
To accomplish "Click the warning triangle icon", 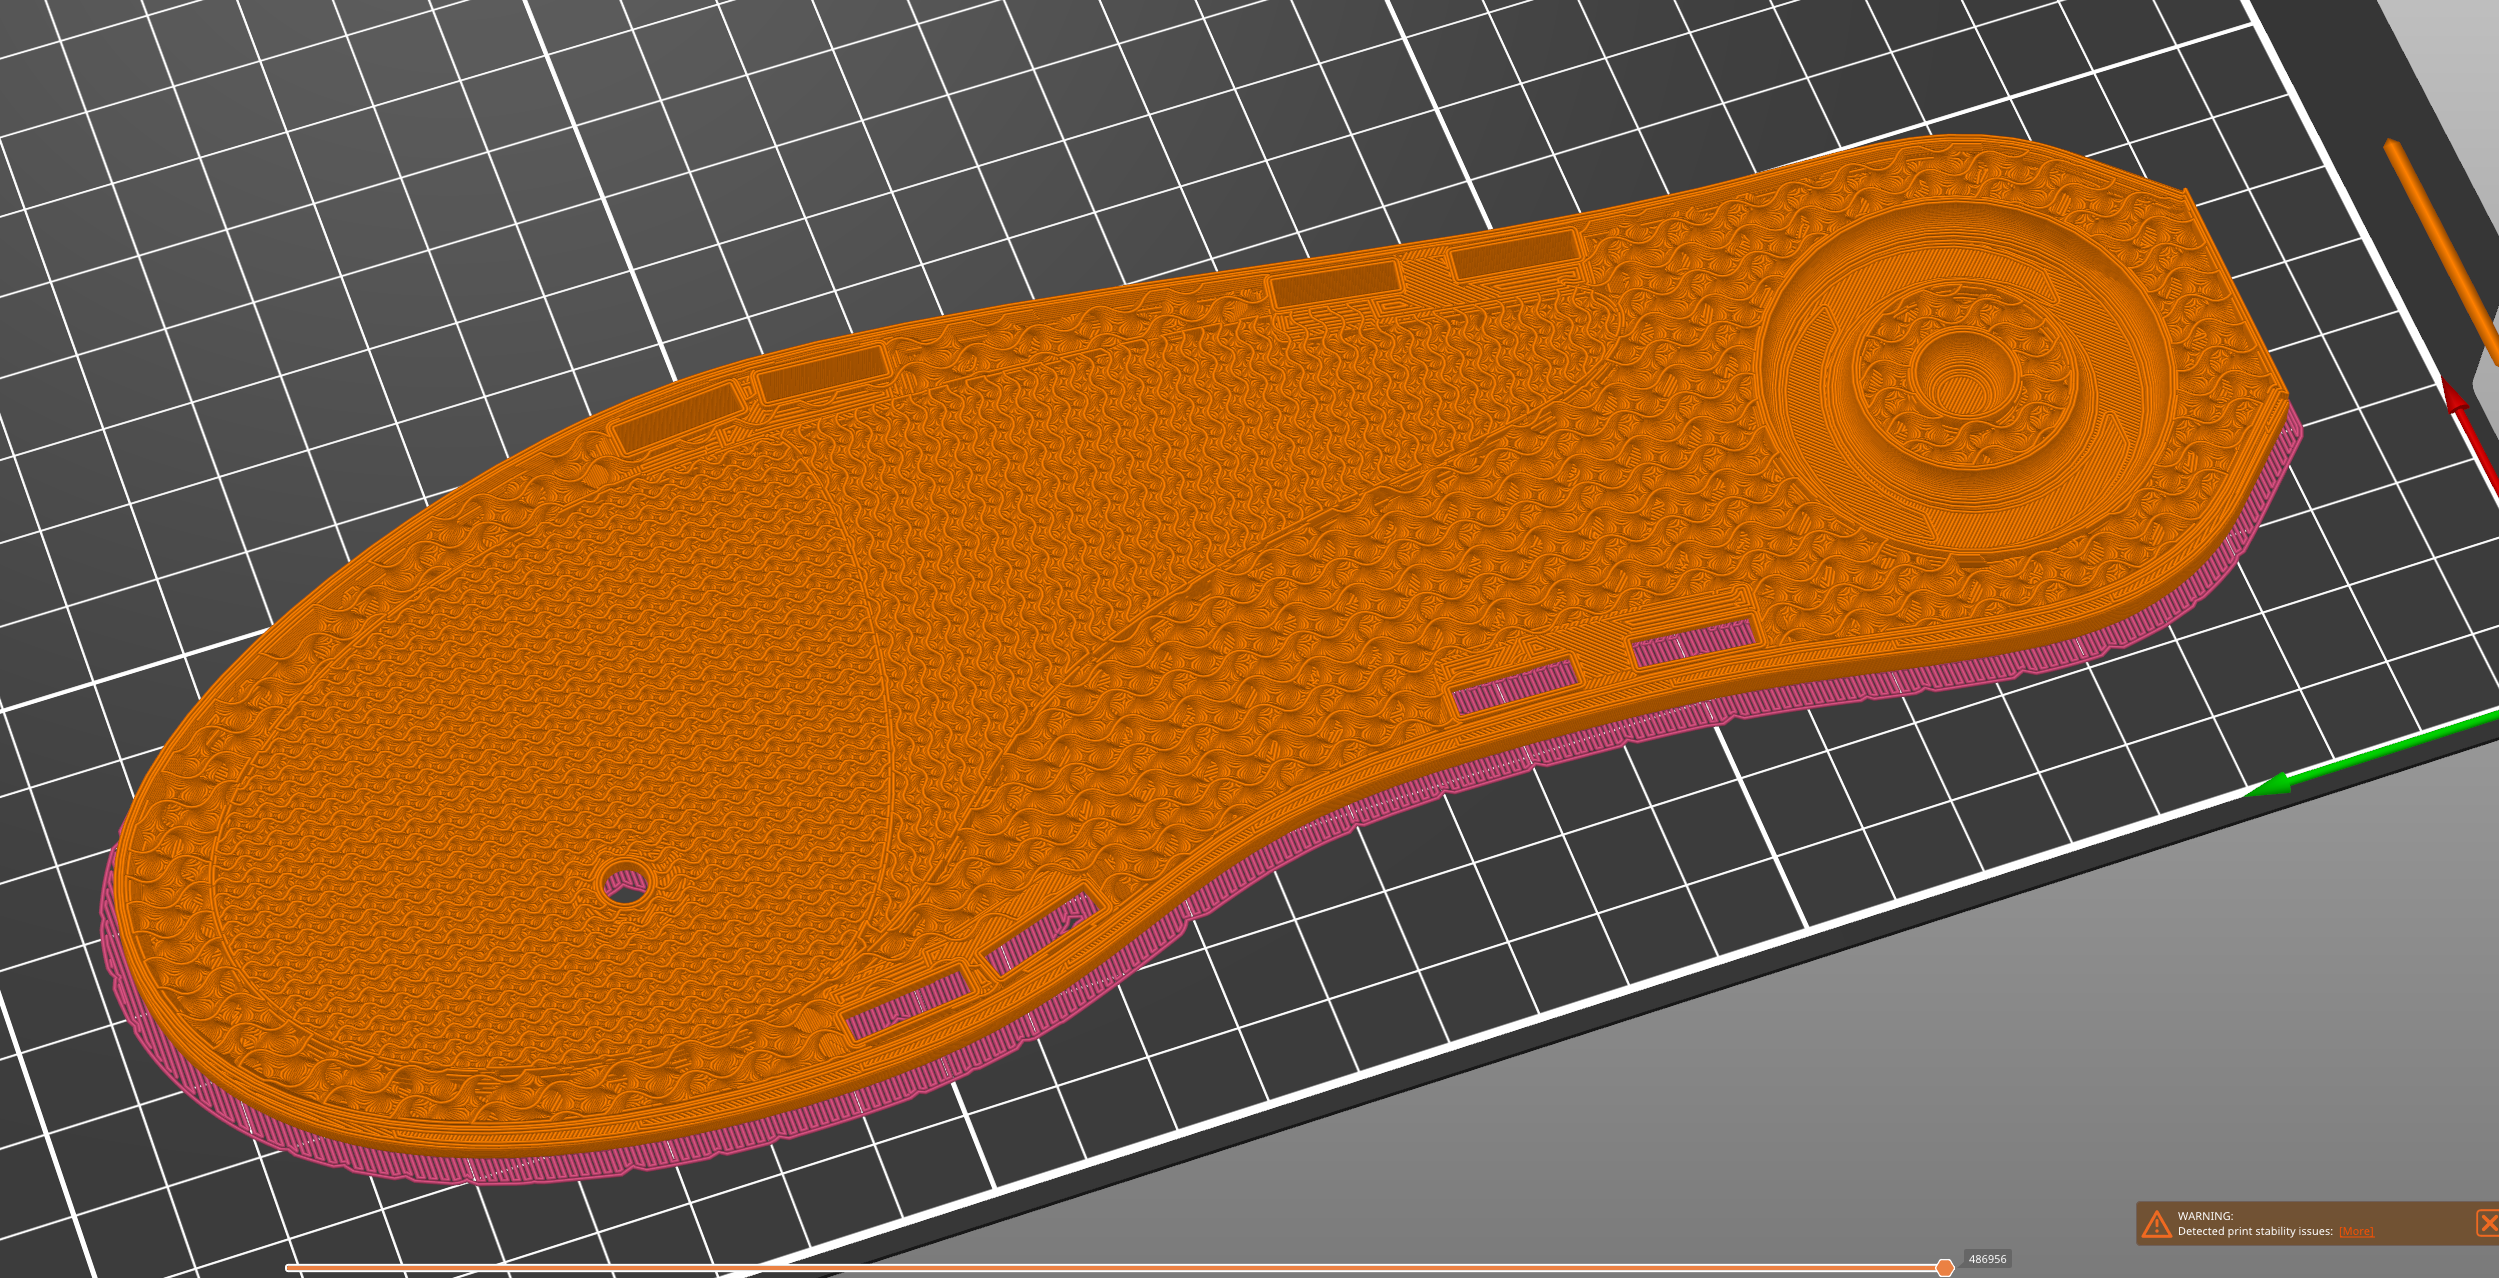I will [x=2156, y=1224].
